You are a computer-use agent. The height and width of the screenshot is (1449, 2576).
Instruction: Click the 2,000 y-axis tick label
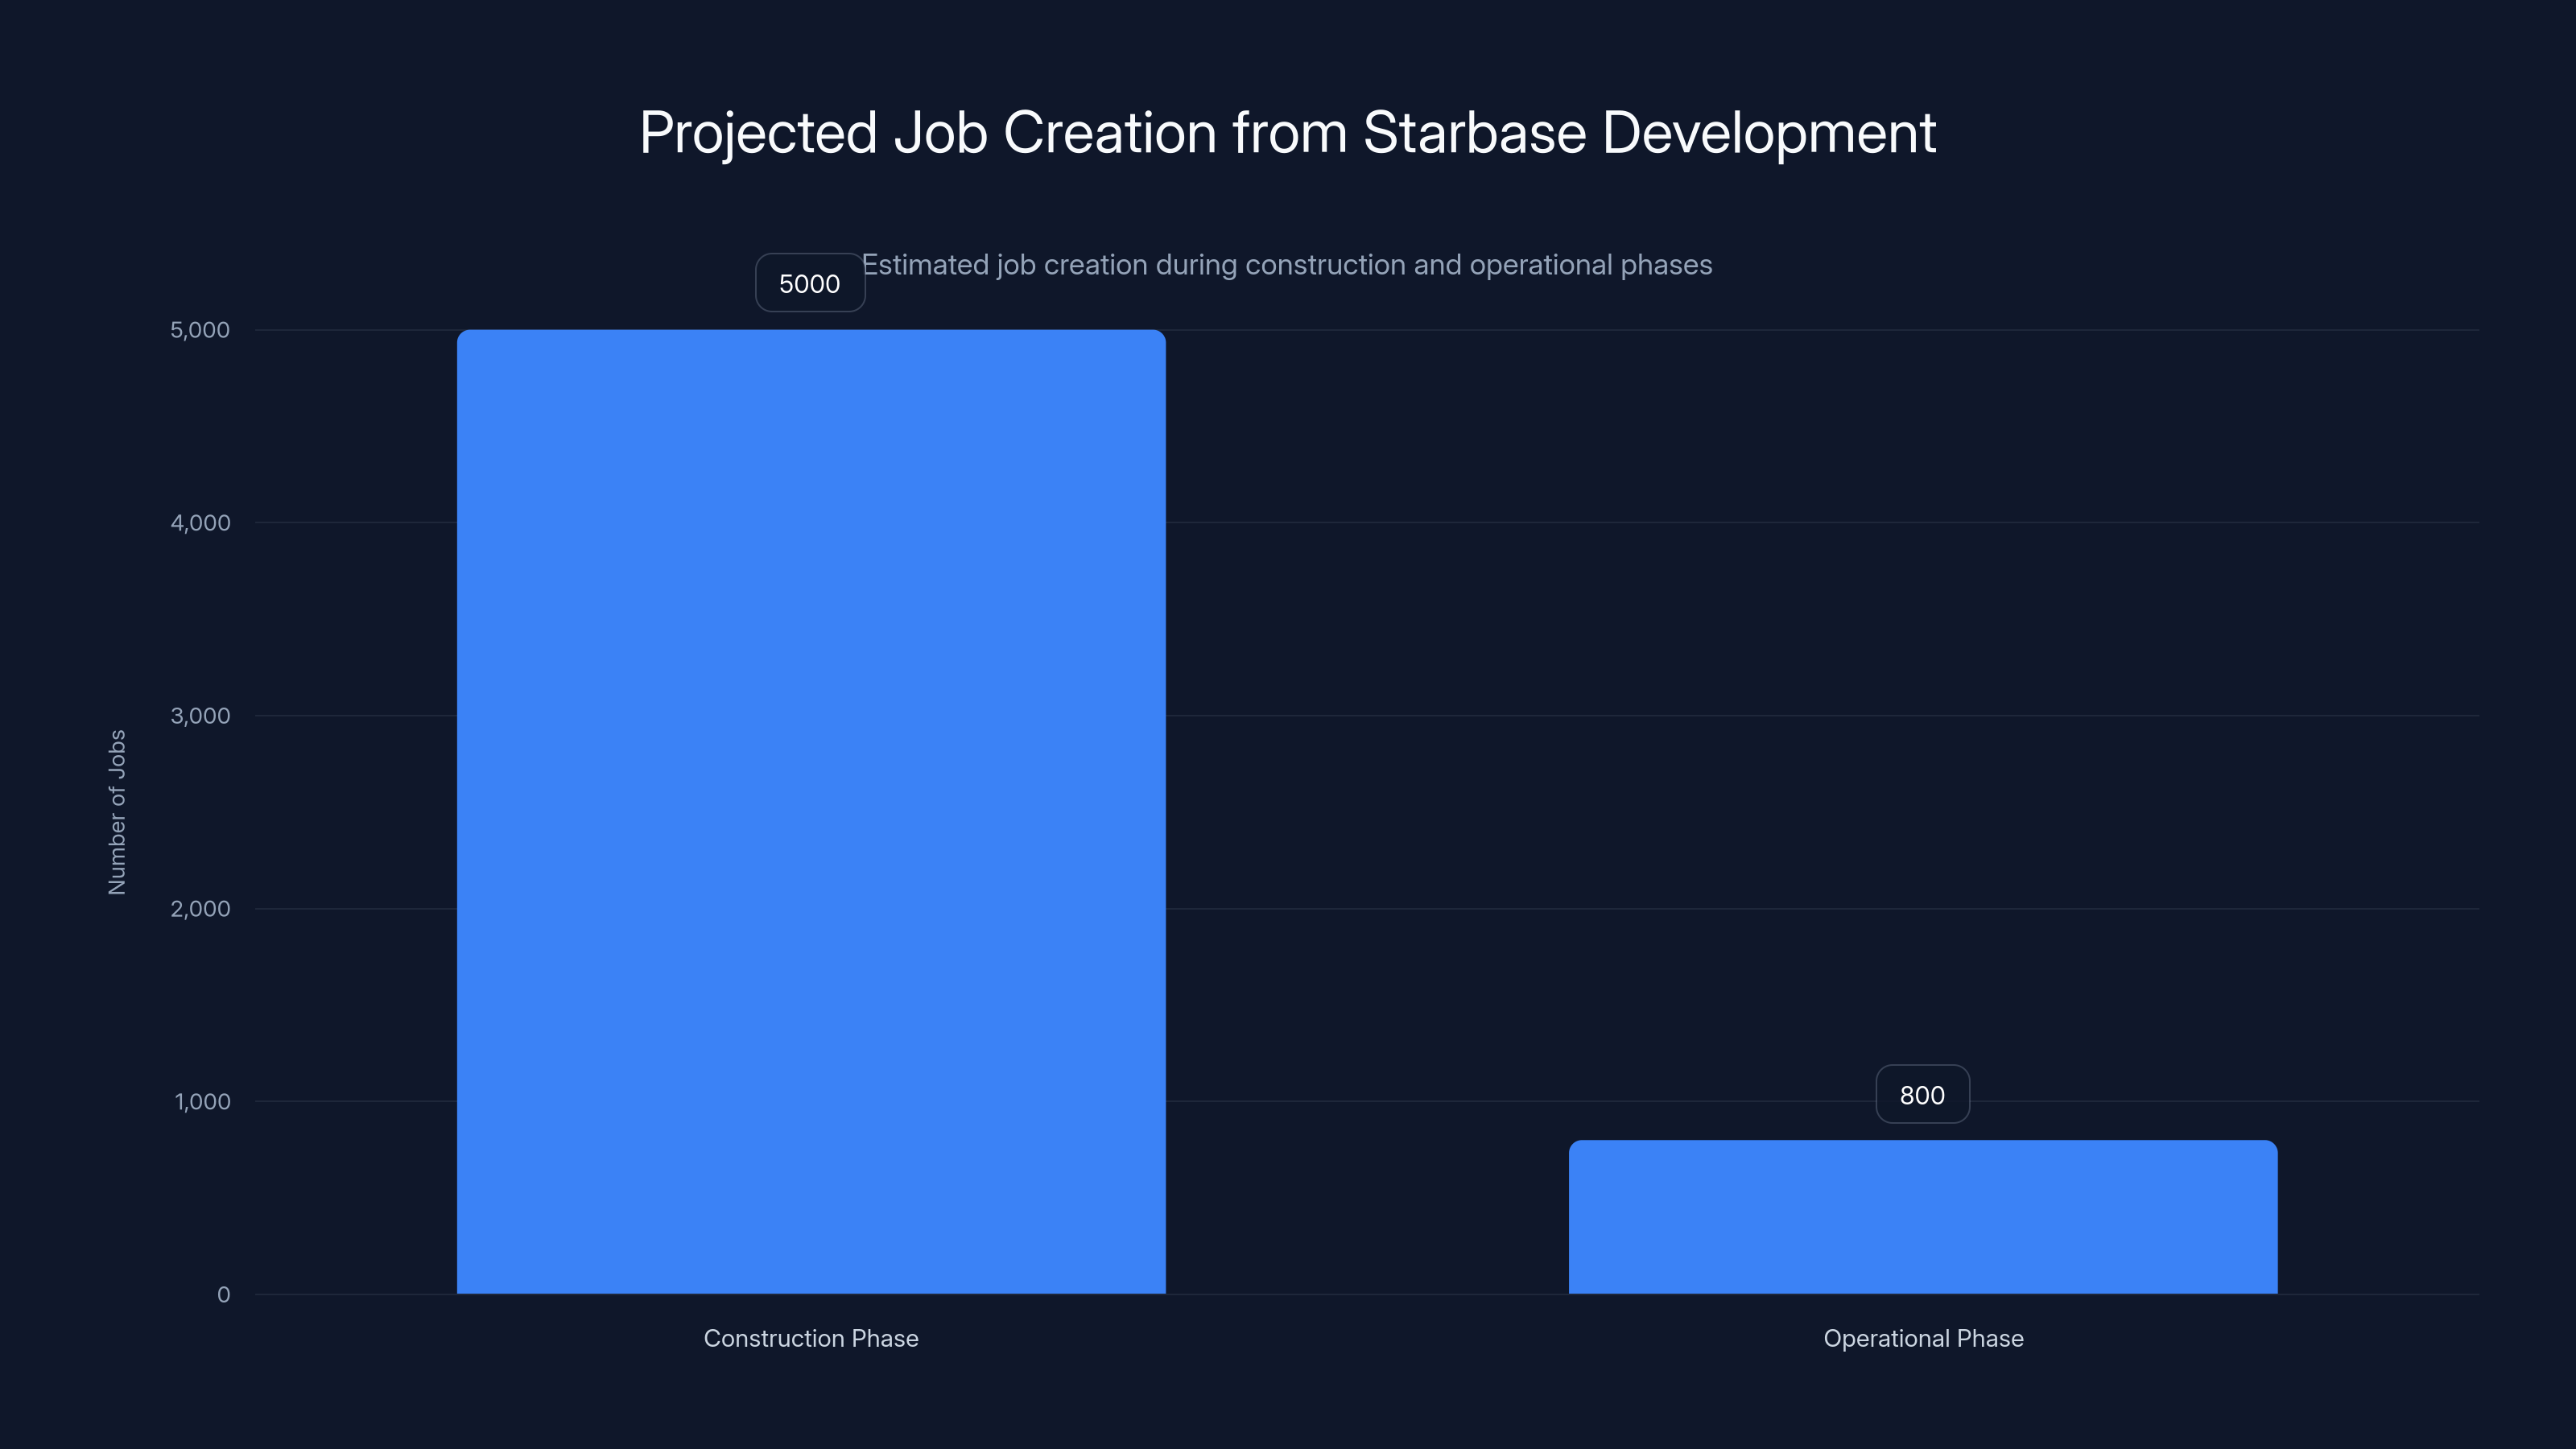(x=200, y=909)
